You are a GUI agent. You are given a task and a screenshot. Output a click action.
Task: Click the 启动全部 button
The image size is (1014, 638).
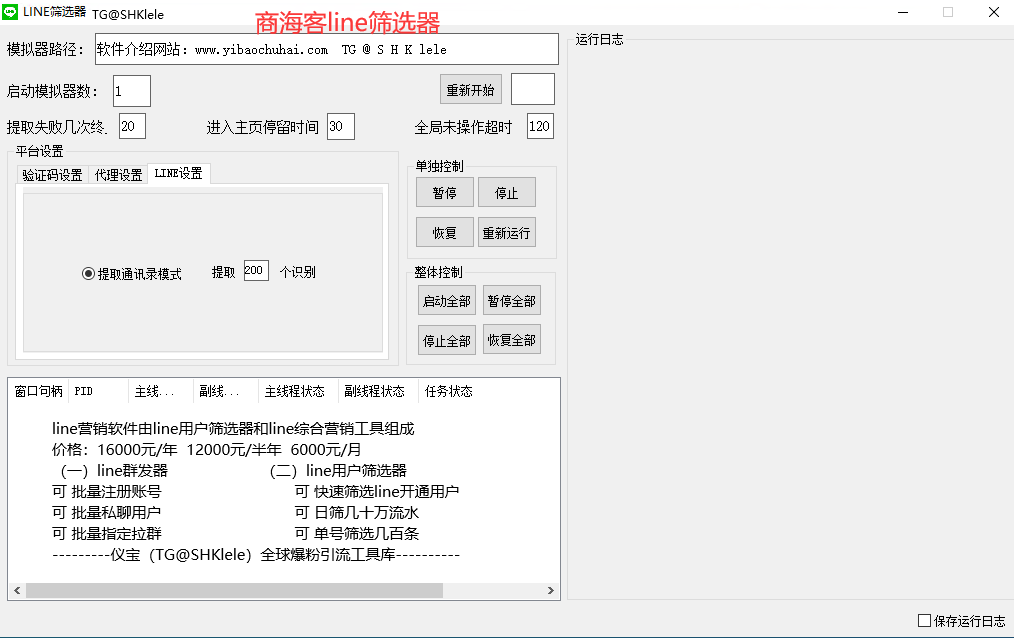[447, 301]
